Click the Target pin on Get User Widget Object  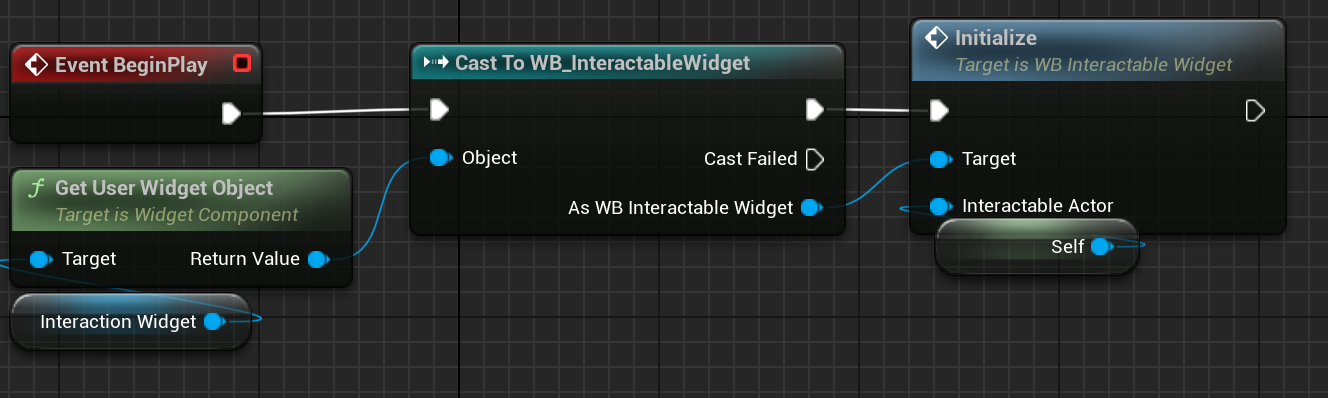pyautogui.click(x=40, y=259)
